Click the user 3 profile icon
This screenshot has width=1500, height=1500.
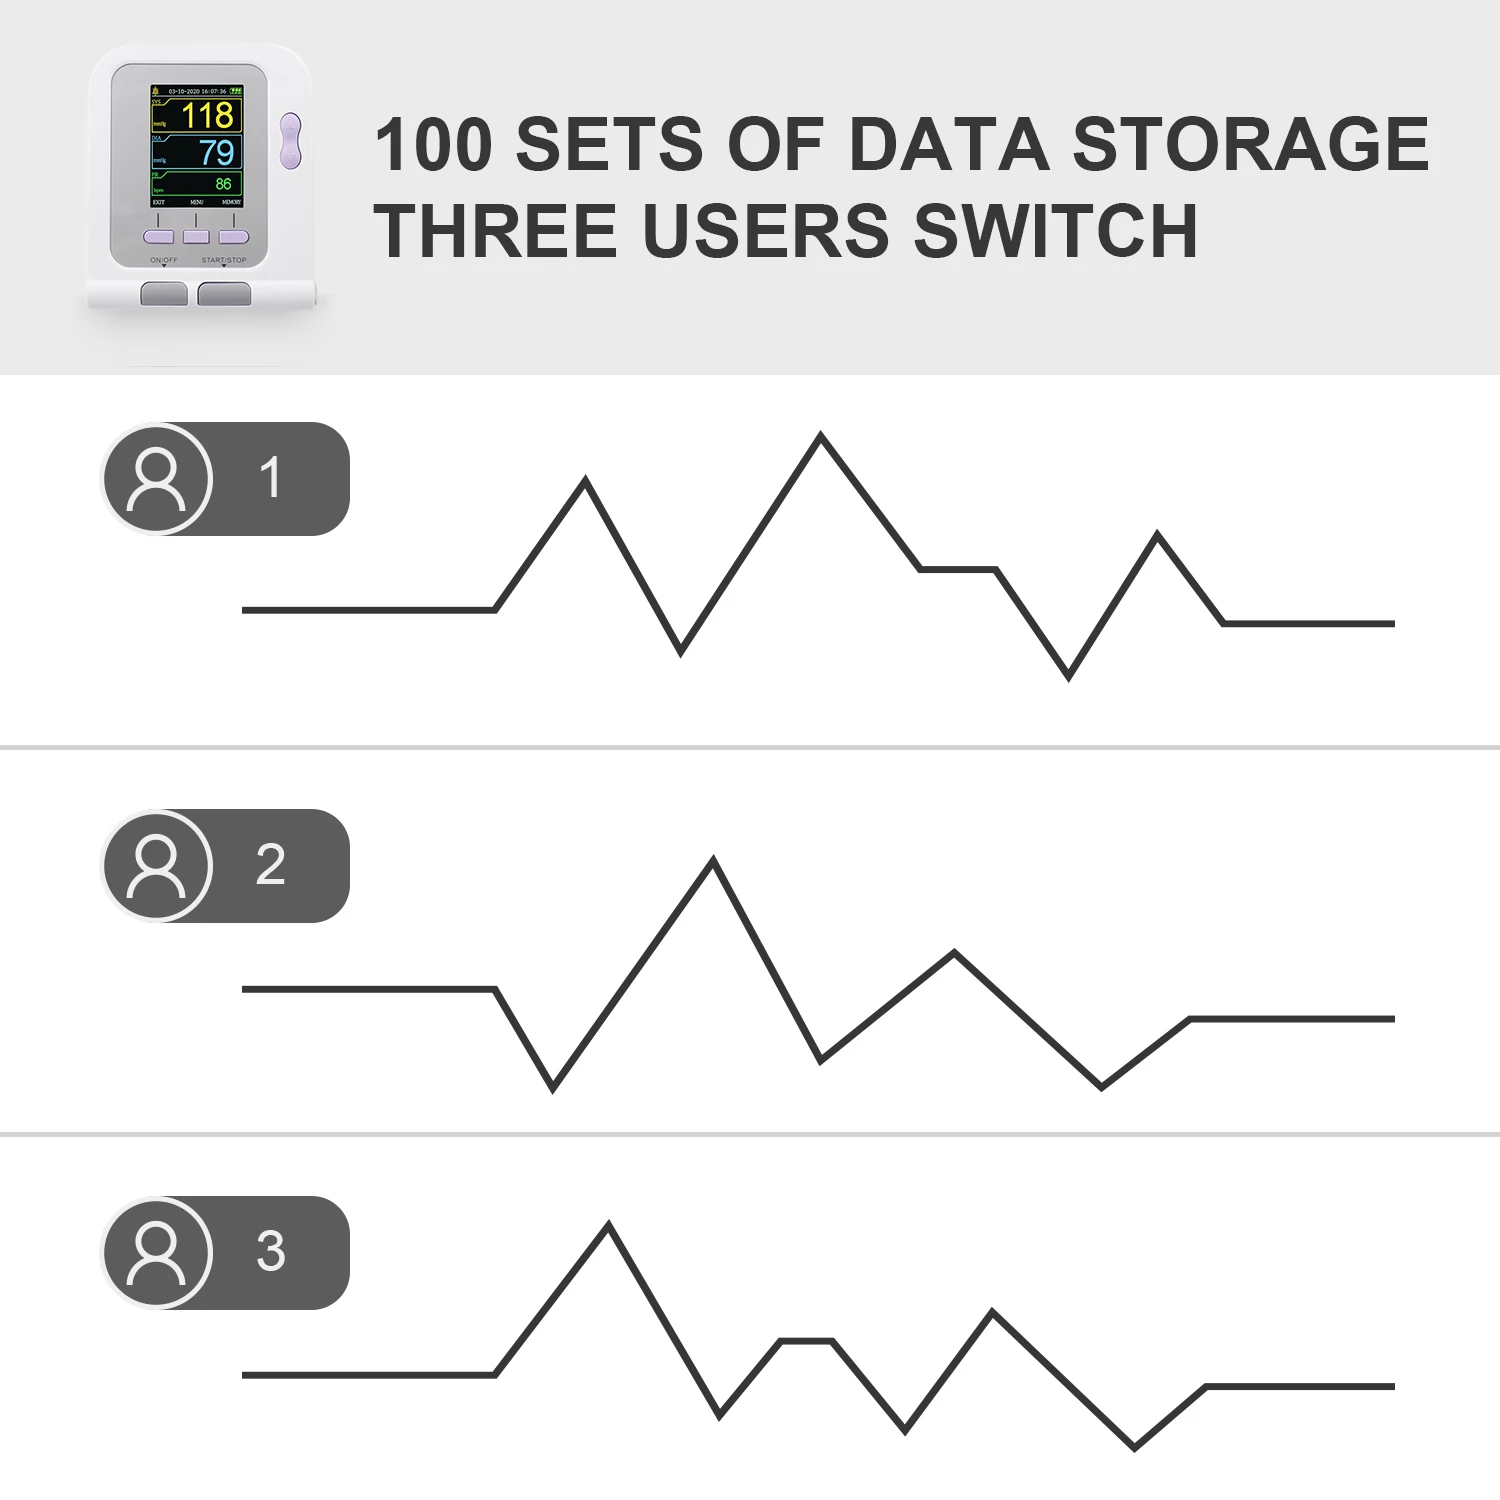point(157,1253)
